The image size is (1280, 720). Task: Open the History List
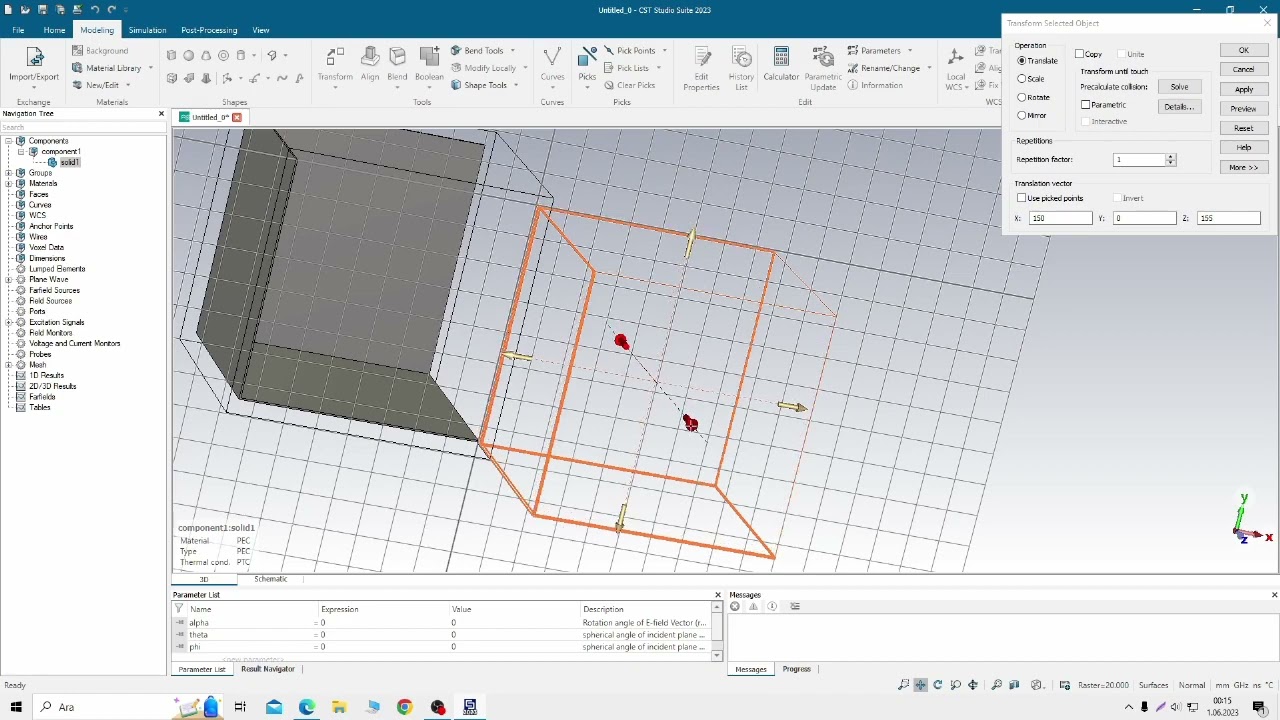(x=741, y=68)
